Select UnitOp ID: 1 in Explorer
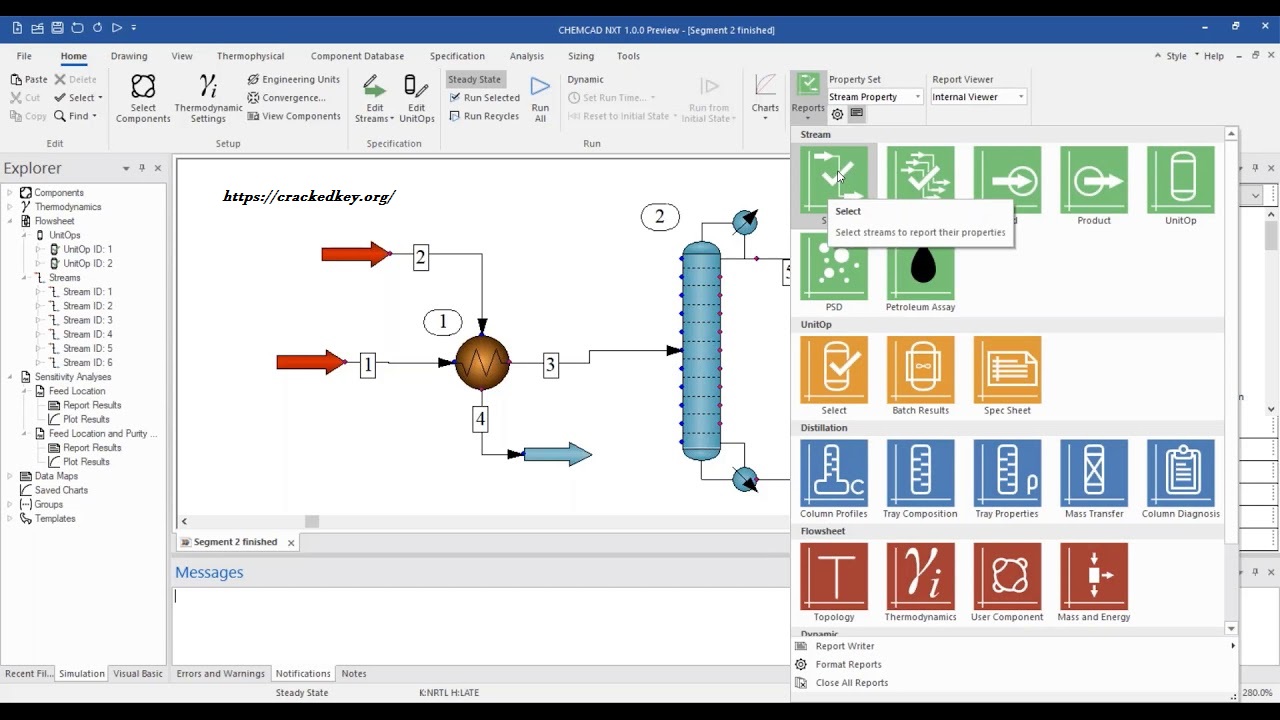This screenshot has width=1280, height=720. click(x=87, y=249)
